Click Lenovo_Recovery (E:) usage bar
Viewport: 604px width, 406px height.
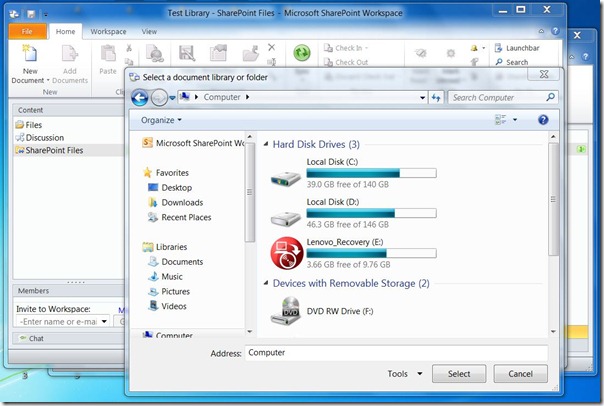[x=371, y=253]
